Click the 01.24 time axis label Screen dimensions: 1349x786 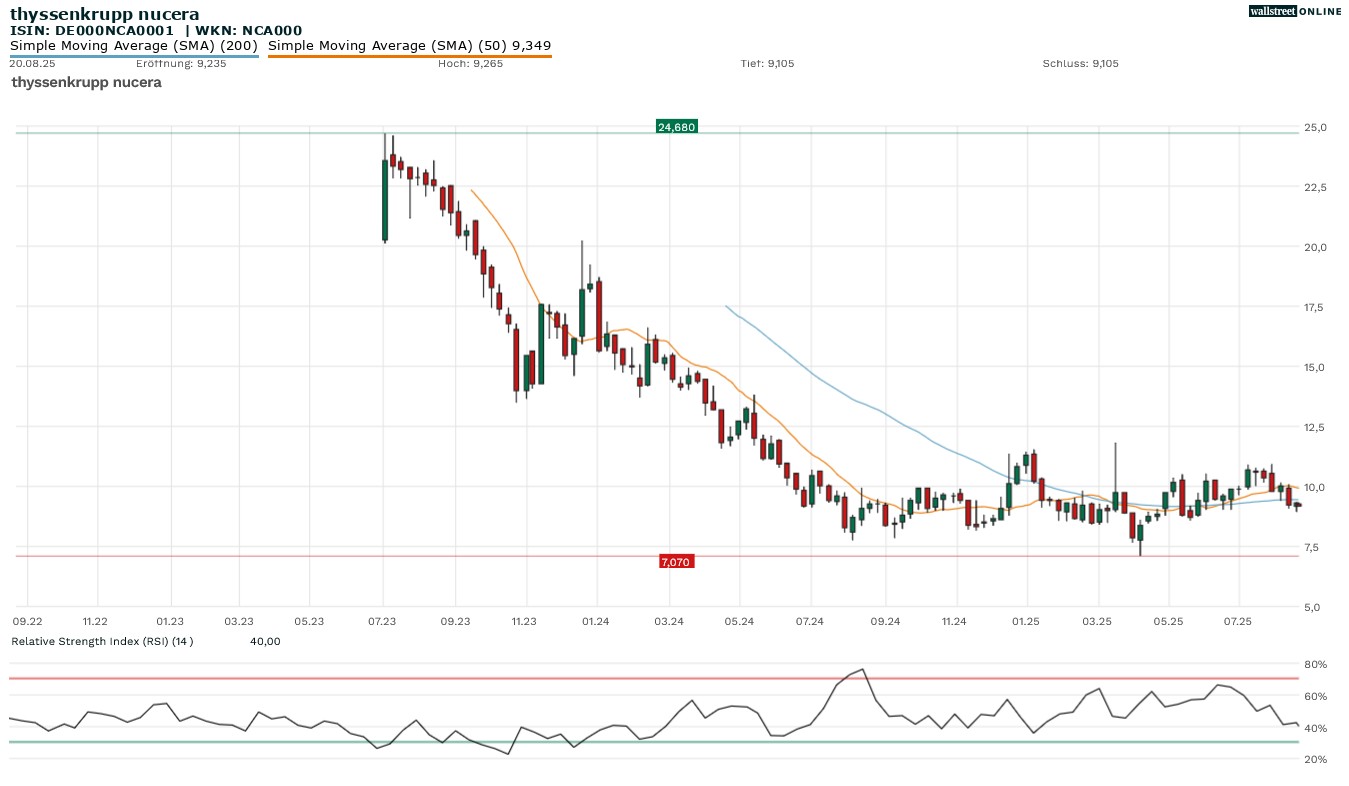click(596, 621)
